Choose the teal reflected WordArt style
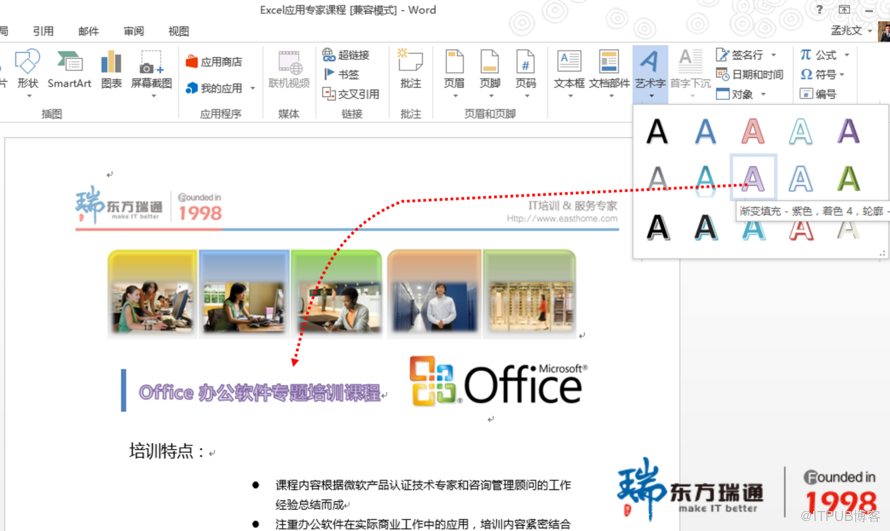 click(705, 178)
